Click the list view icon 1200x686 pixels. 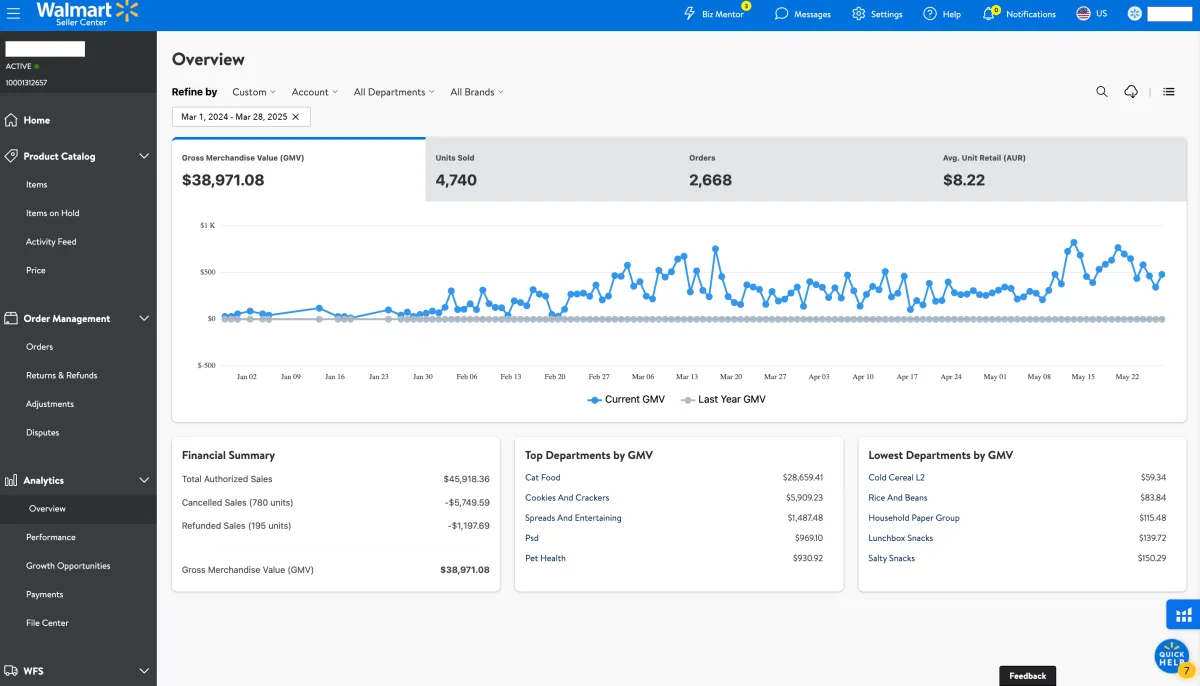1168,91
